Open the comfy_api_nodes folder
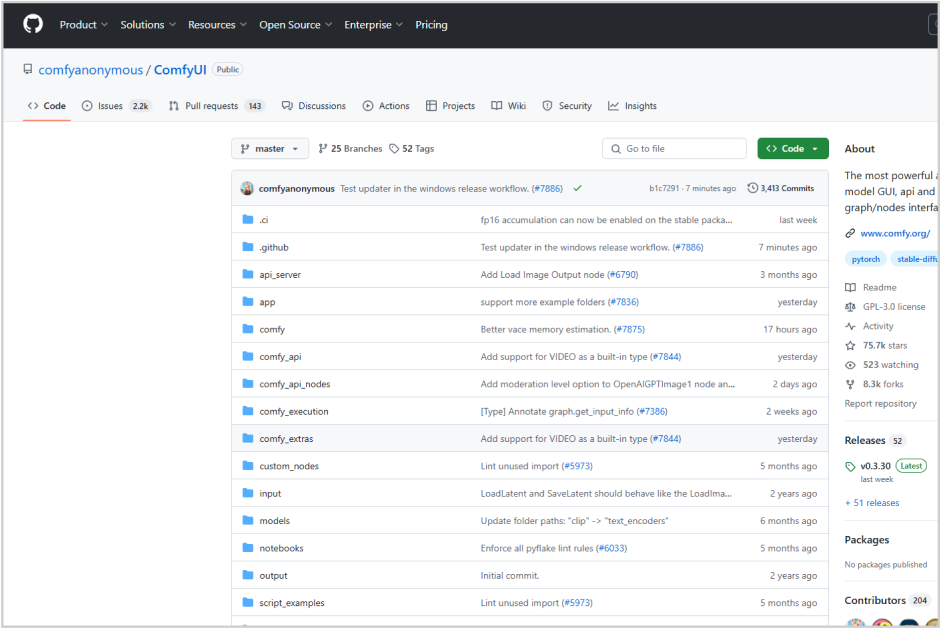This screenshot has width=940, height=628. click(x=295, y=384)
